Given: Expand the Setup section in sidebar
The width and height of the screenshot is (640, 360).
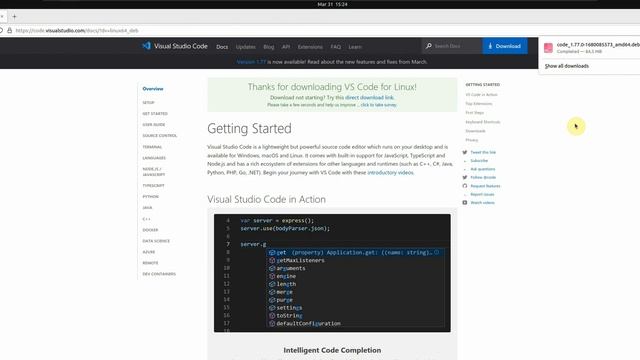Looking at the screenshot, I should 148,102.
